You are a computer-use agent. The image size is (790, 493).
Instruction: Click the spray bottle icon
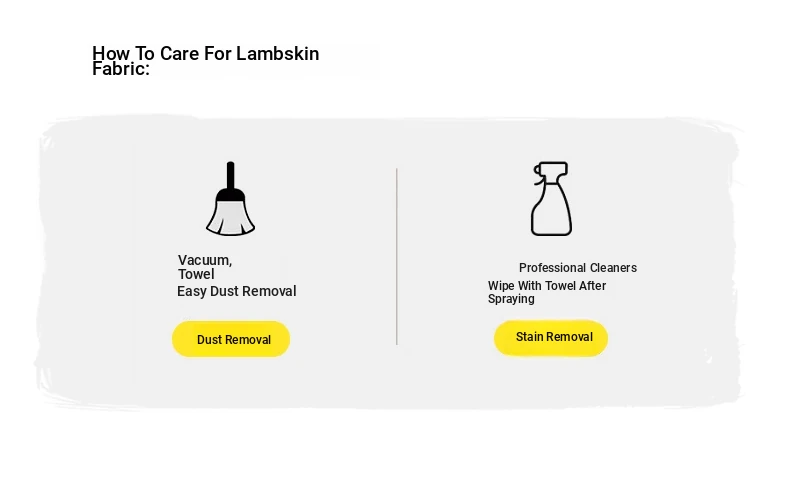(551, 198)
